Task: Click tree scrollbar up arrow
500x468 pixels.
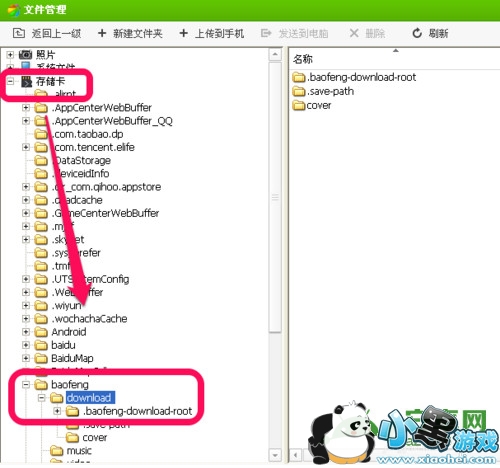Action: click(275, 54)
